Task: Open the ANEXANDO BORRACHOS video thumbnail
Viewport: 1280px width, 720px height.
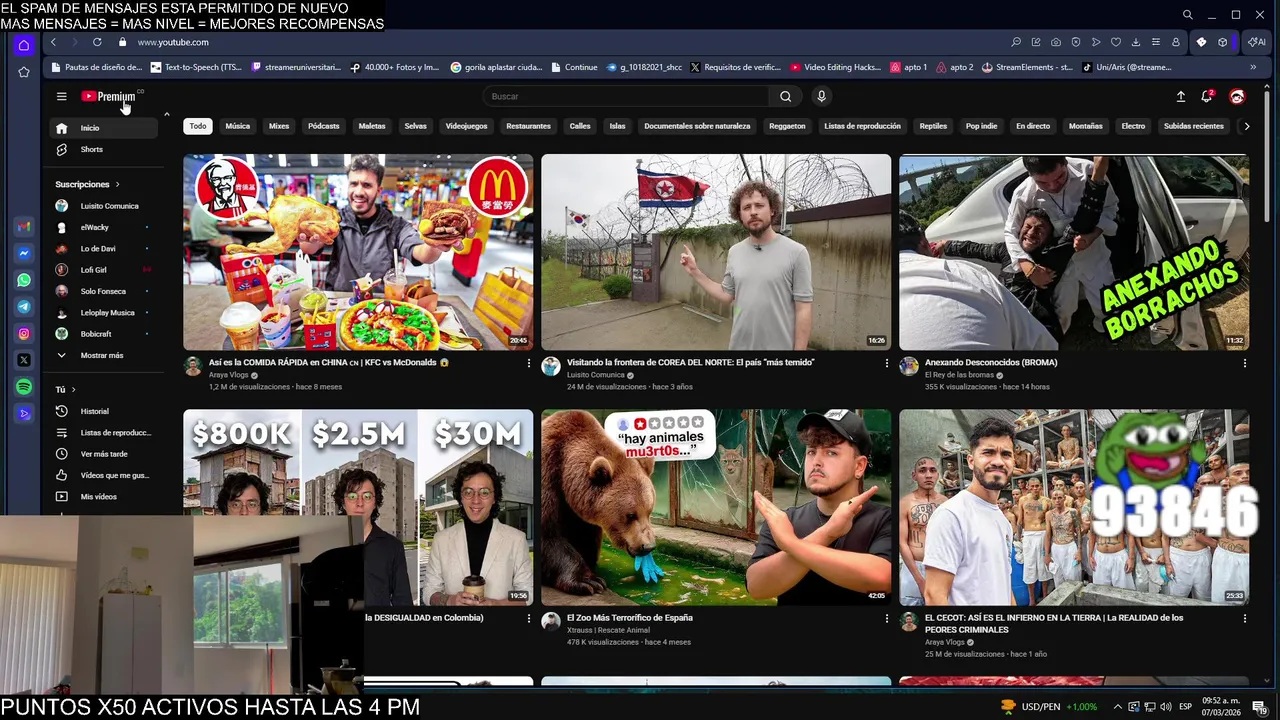Action: [x=1074, y=252]
